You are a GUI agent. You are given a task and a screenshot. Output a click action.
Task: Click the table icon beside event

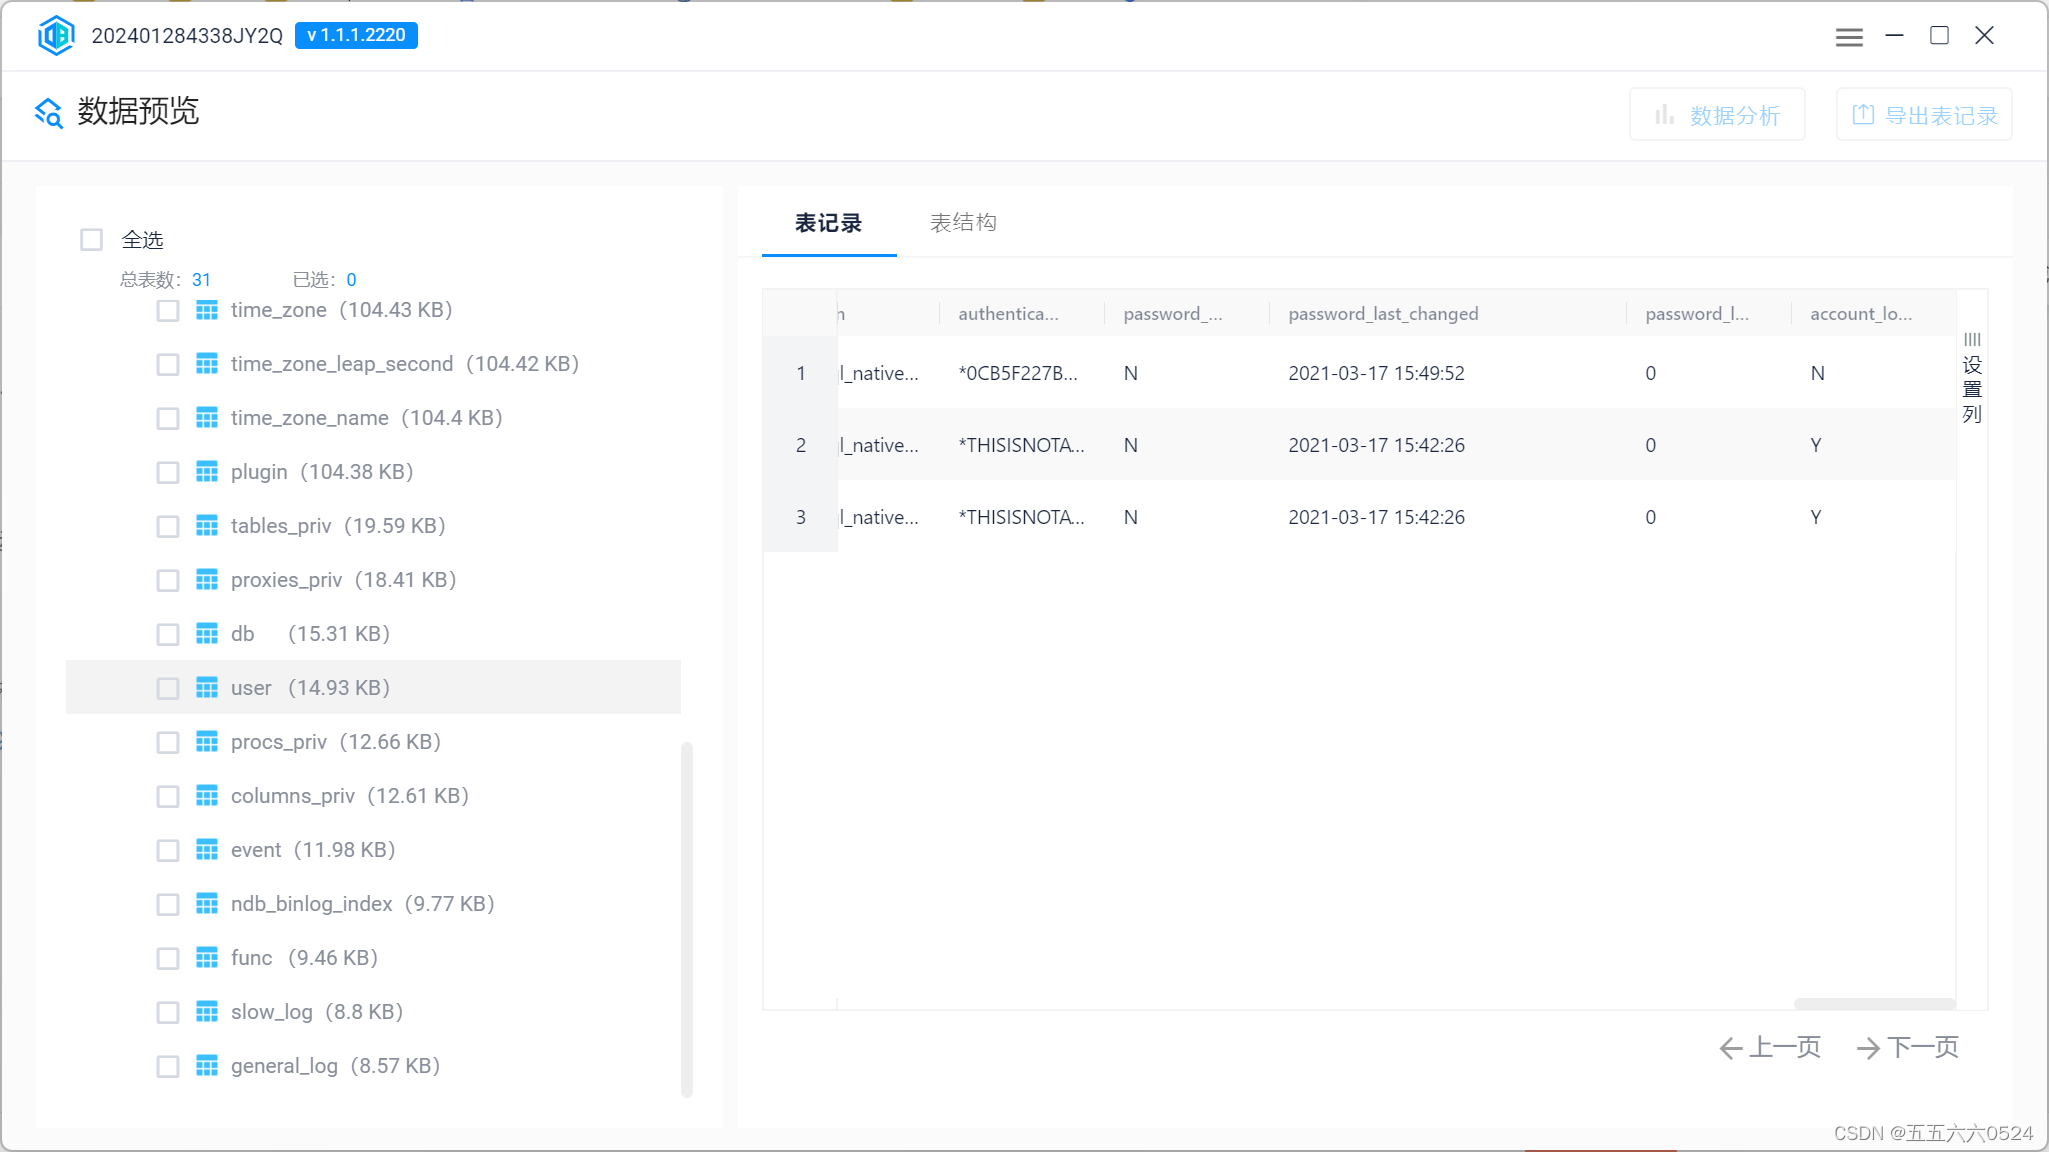click(x=207, y=850)
